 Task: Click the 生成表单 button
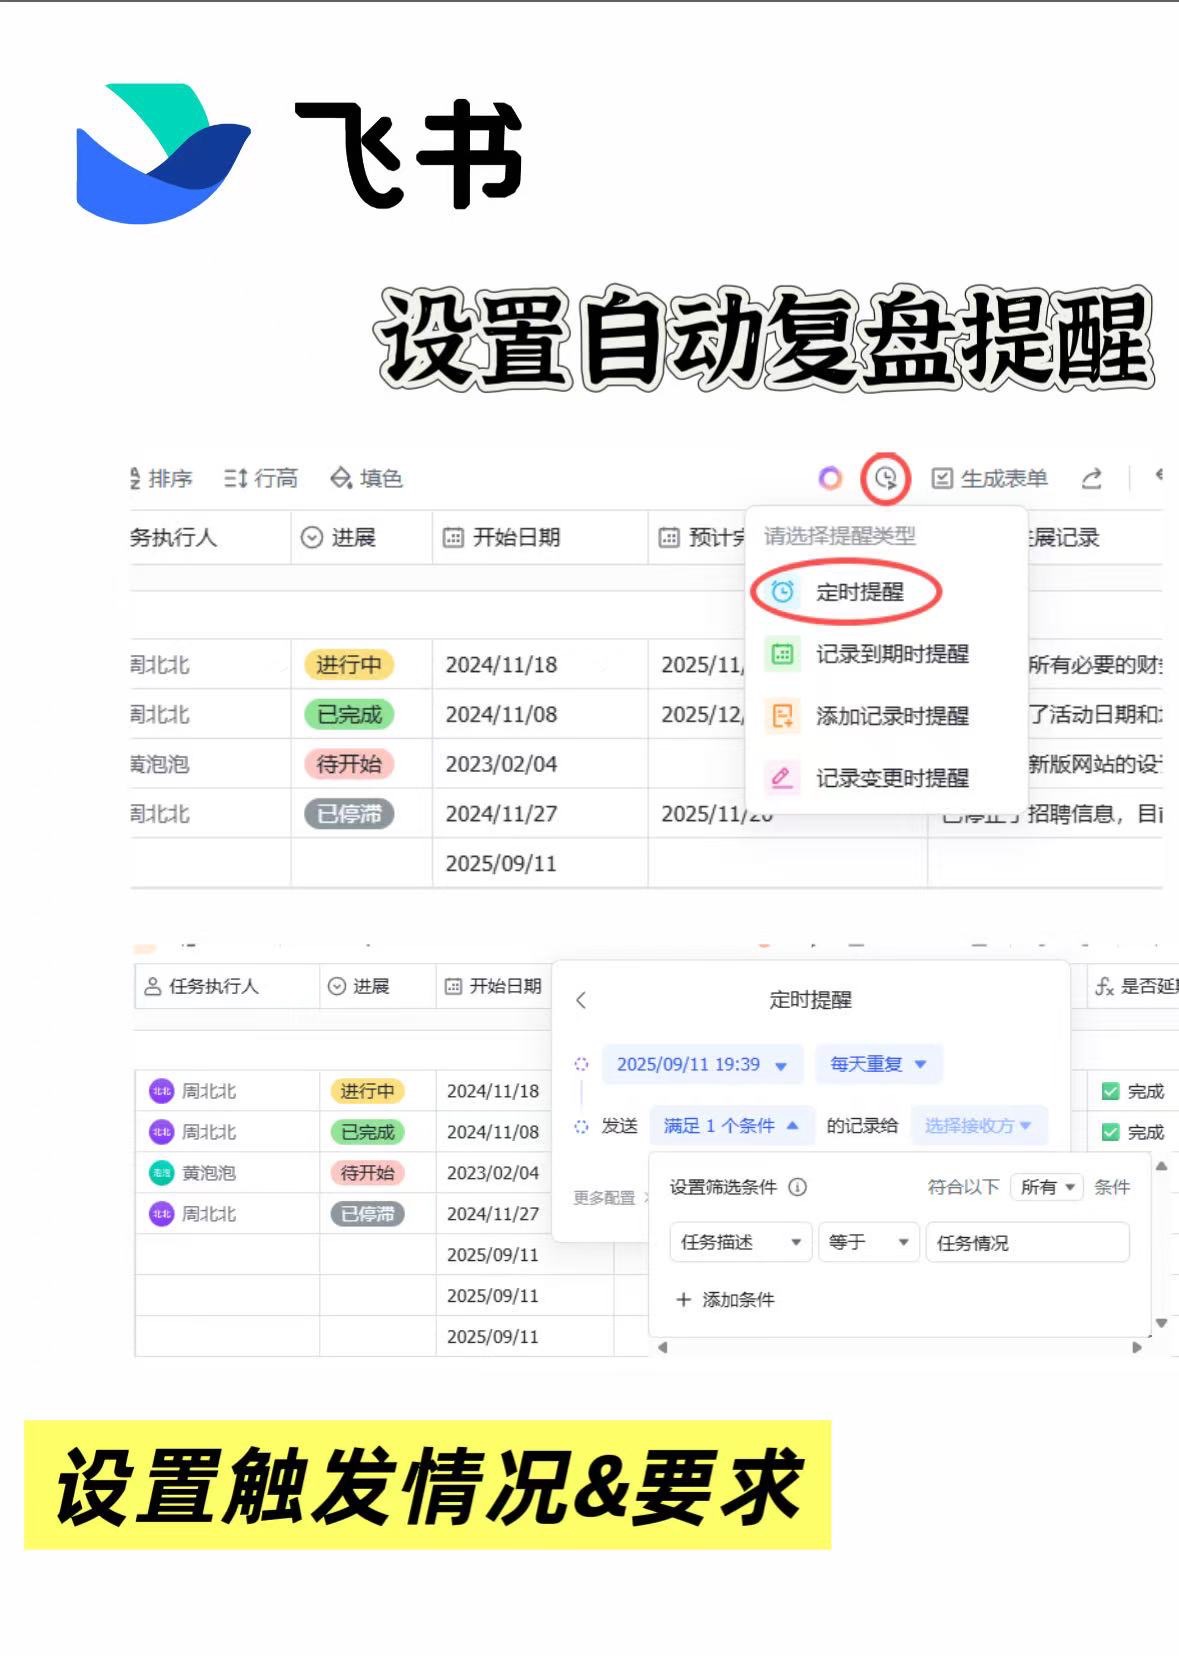click(x=990, y=479)
